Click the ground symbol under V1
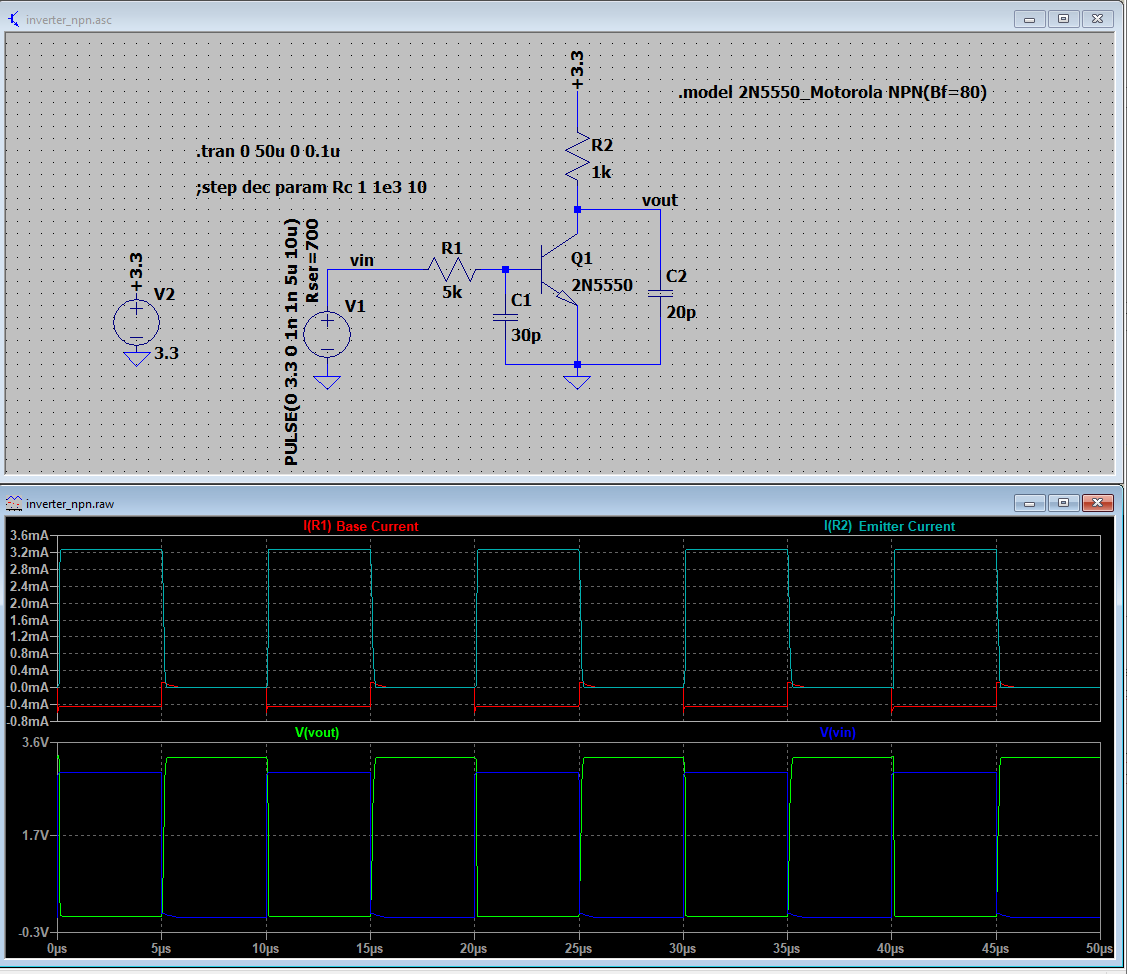1127x974 pixels. [327, 382]
